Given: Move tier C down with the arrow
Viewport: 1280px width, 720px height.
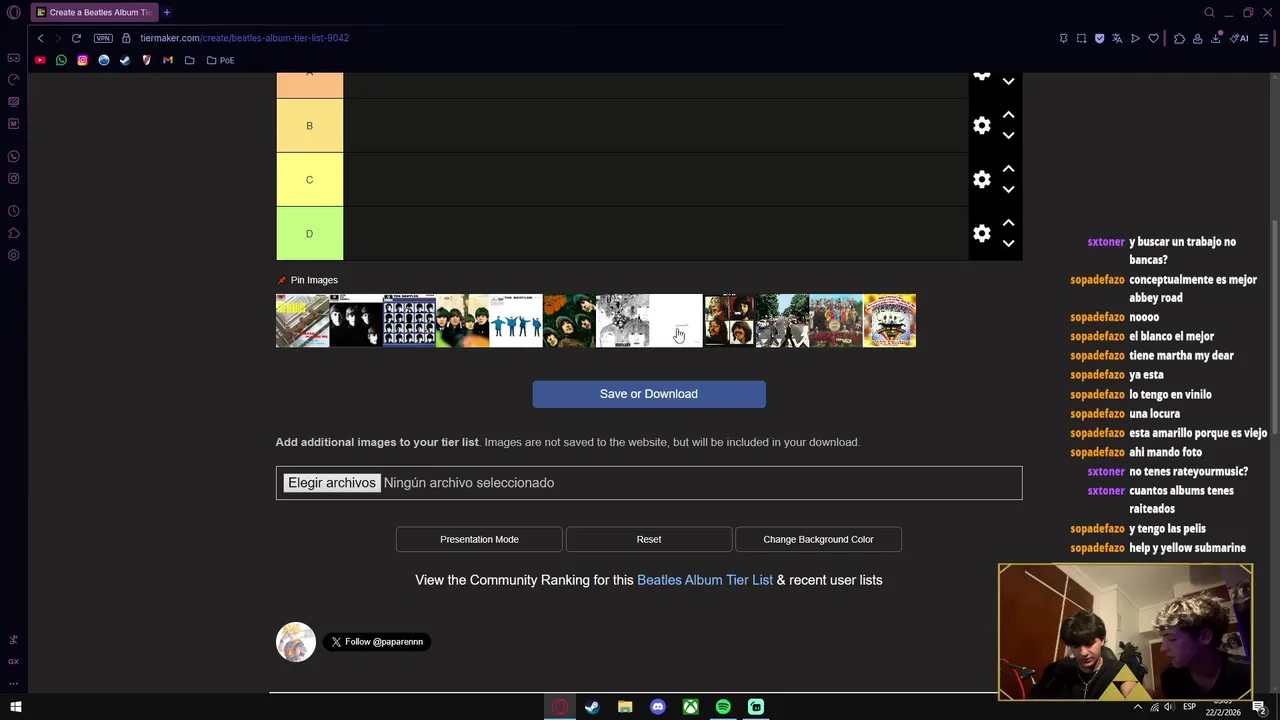Looking at the screenshot, I should [x=1008, y=190].
